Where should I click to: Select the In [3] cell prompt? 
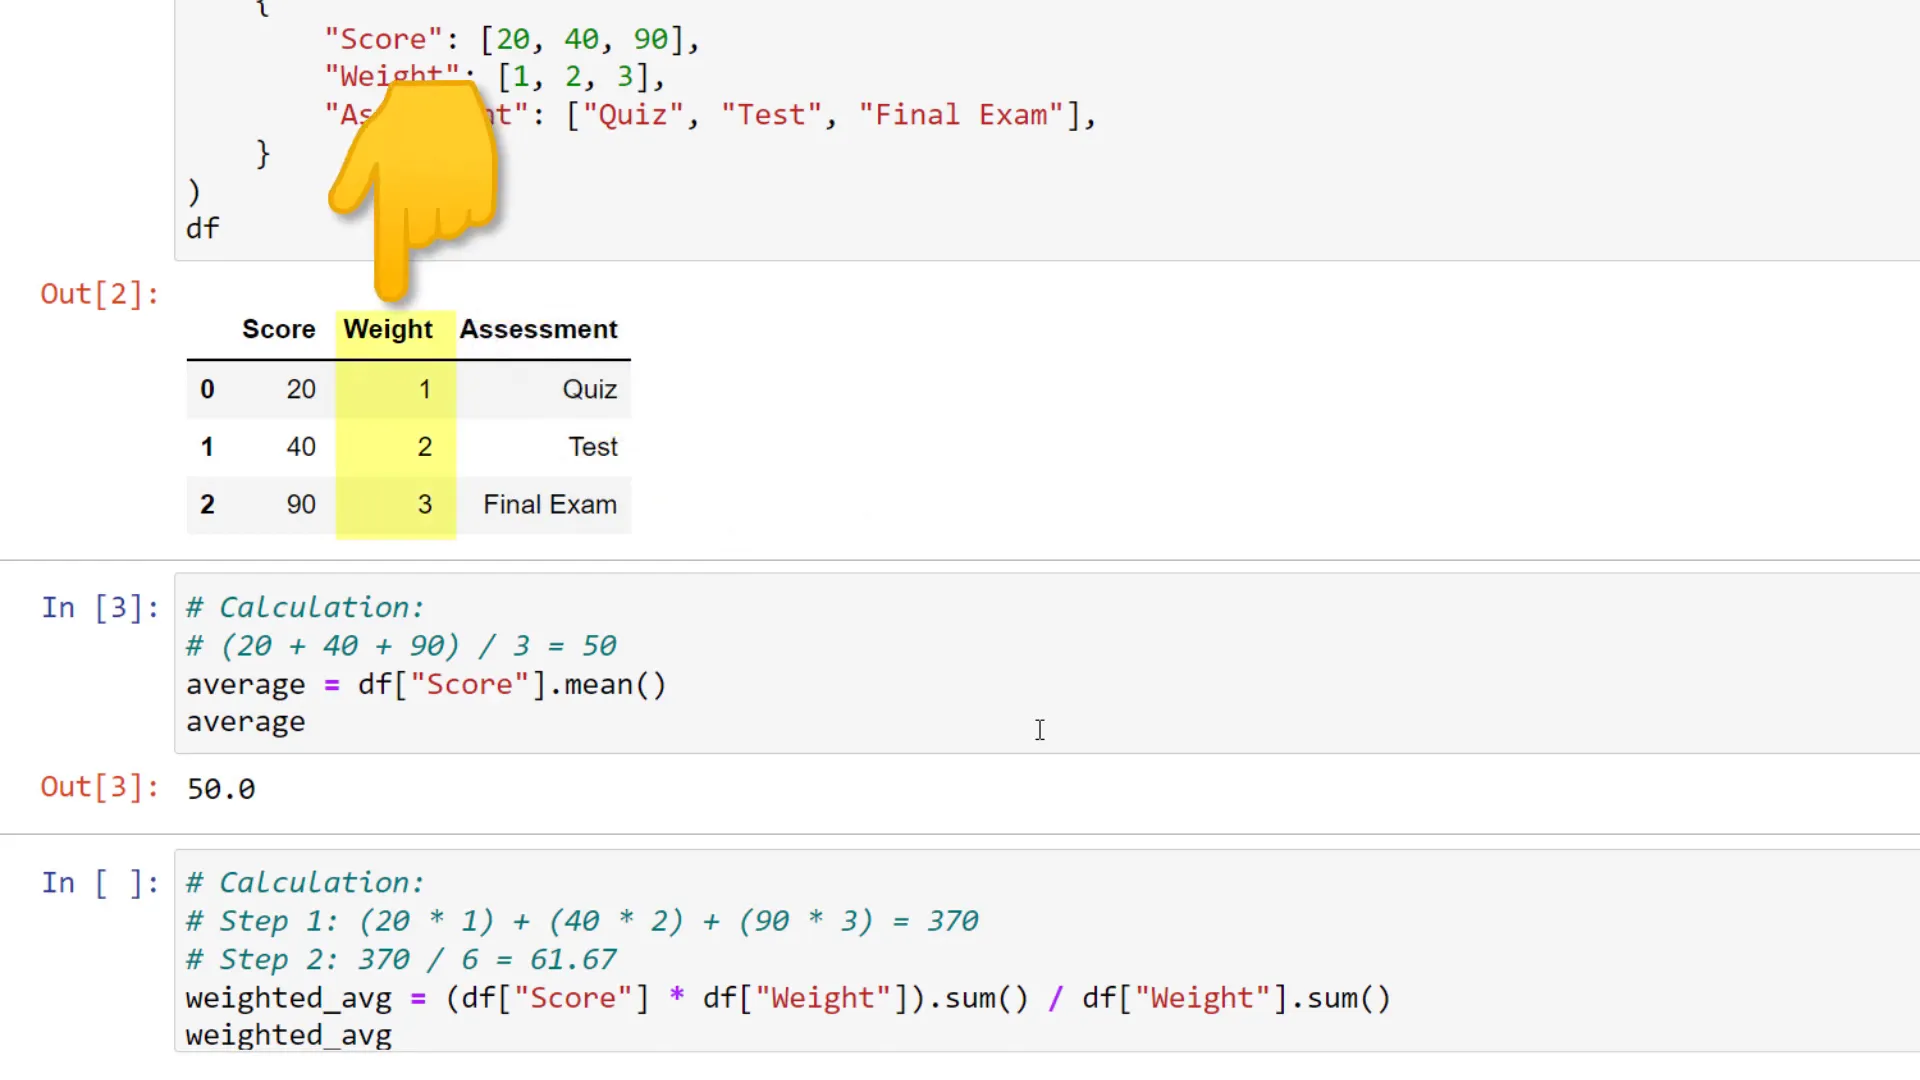click(x=99, y=607)
